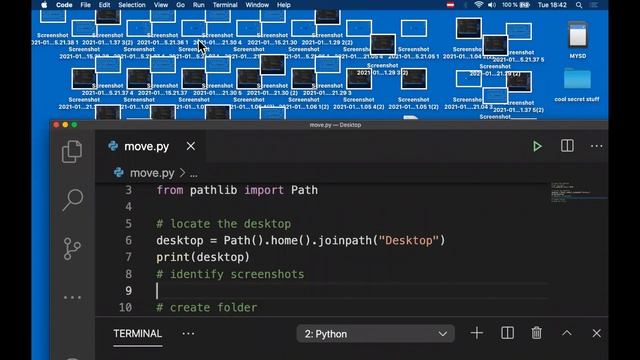This screenshot has height=360, width=640.
Task: Open the Source Control view
Action: click(72, 249)
